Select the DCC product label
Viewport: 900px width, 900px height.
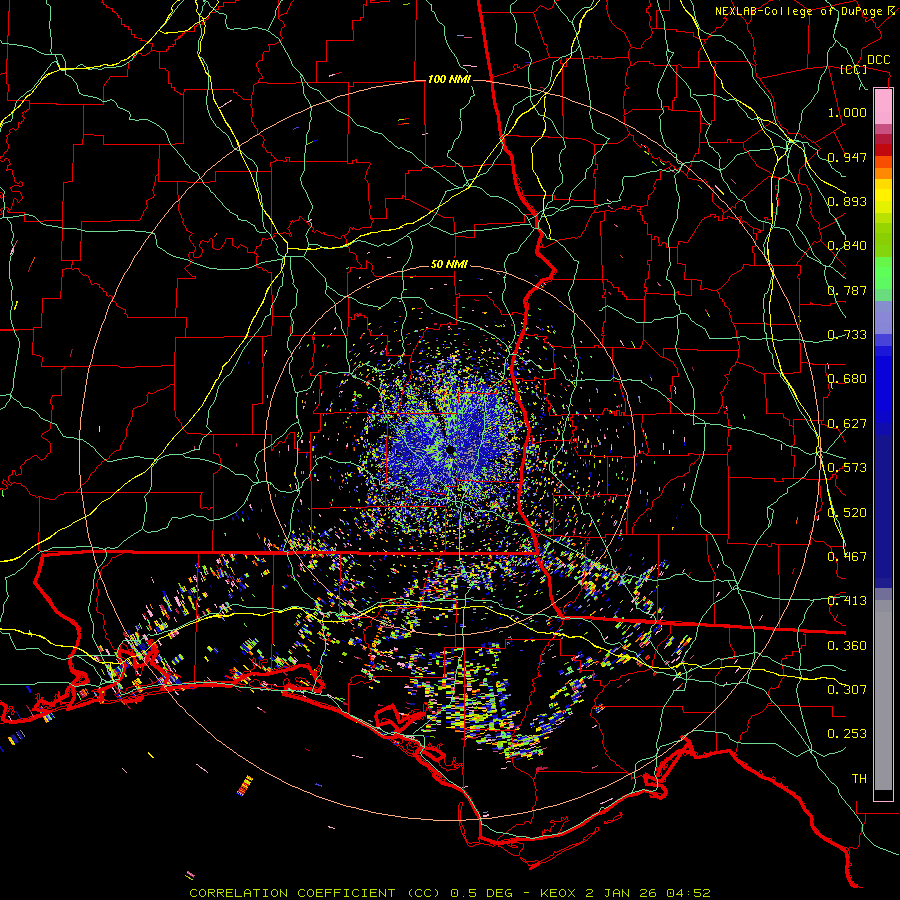[x=878, y=60]
